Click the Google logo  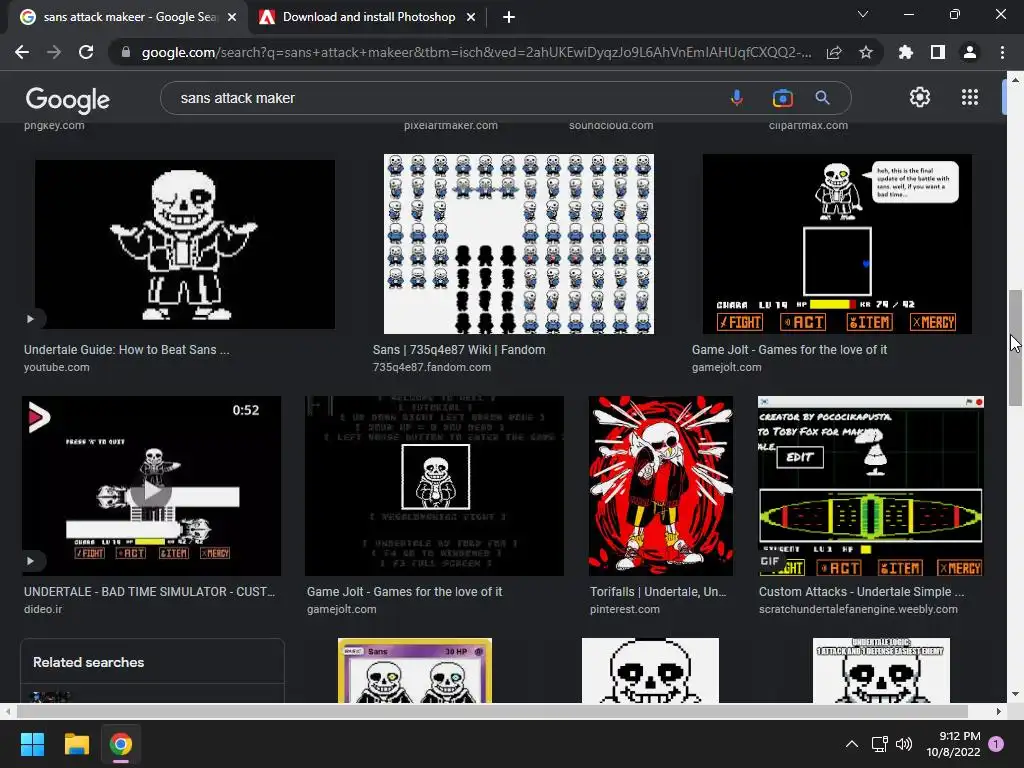pyautogui.click(x=68, y=99)
